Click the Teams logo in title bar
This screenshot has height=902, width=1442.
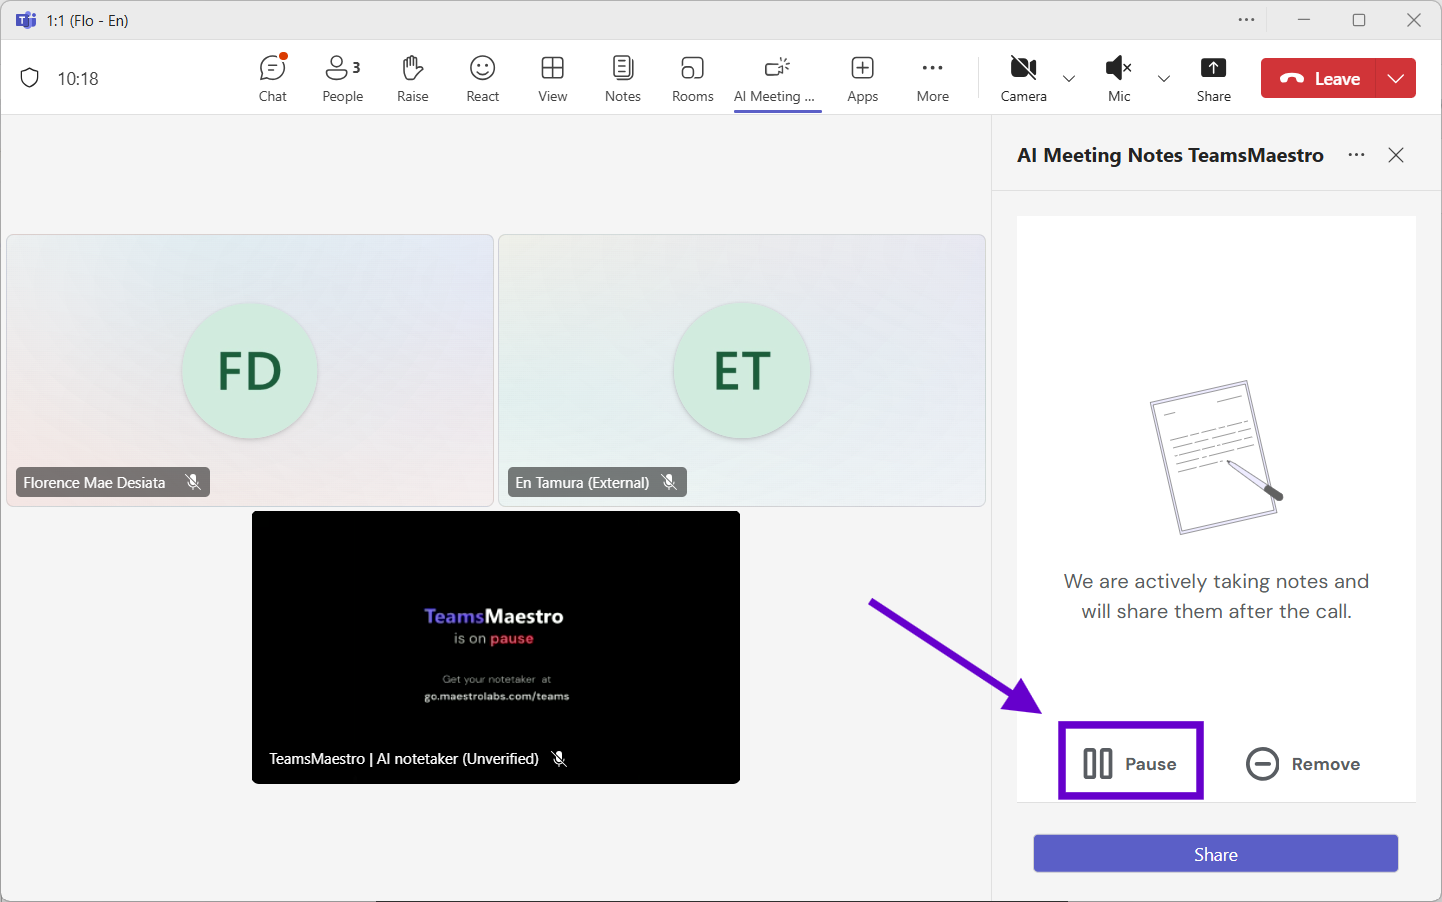pyautogui.click(x=26, y=20)
